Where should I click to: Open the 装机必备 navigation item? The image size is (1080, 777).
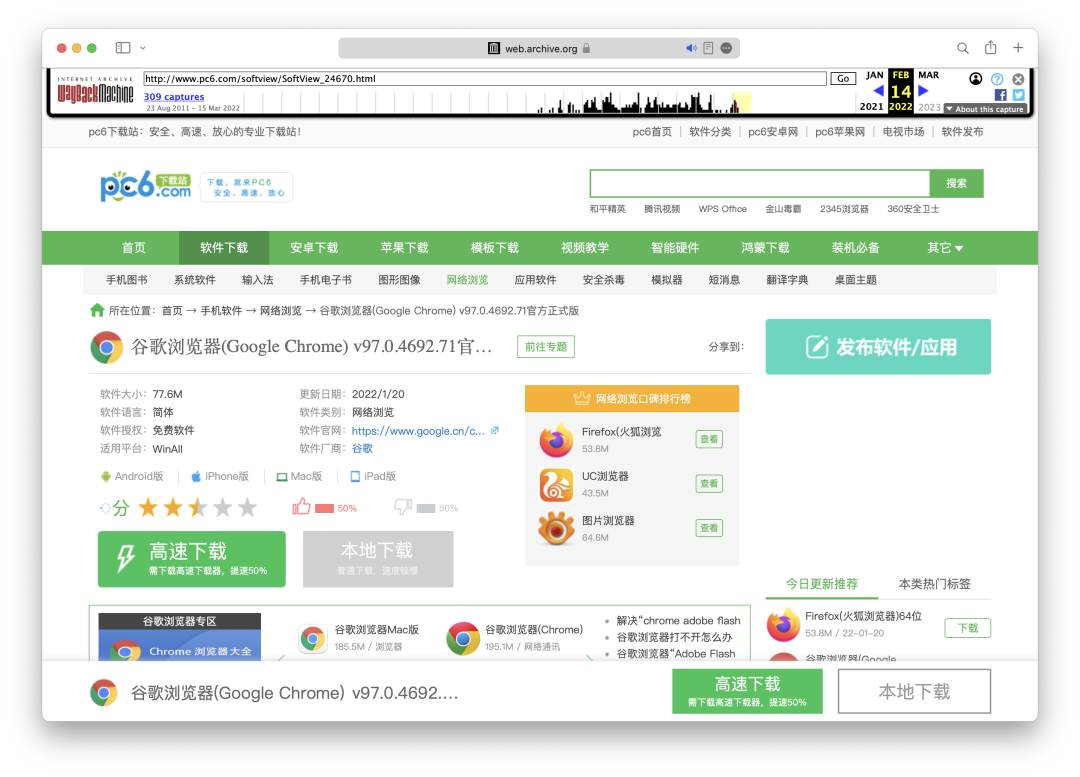(x=855, y=248)
